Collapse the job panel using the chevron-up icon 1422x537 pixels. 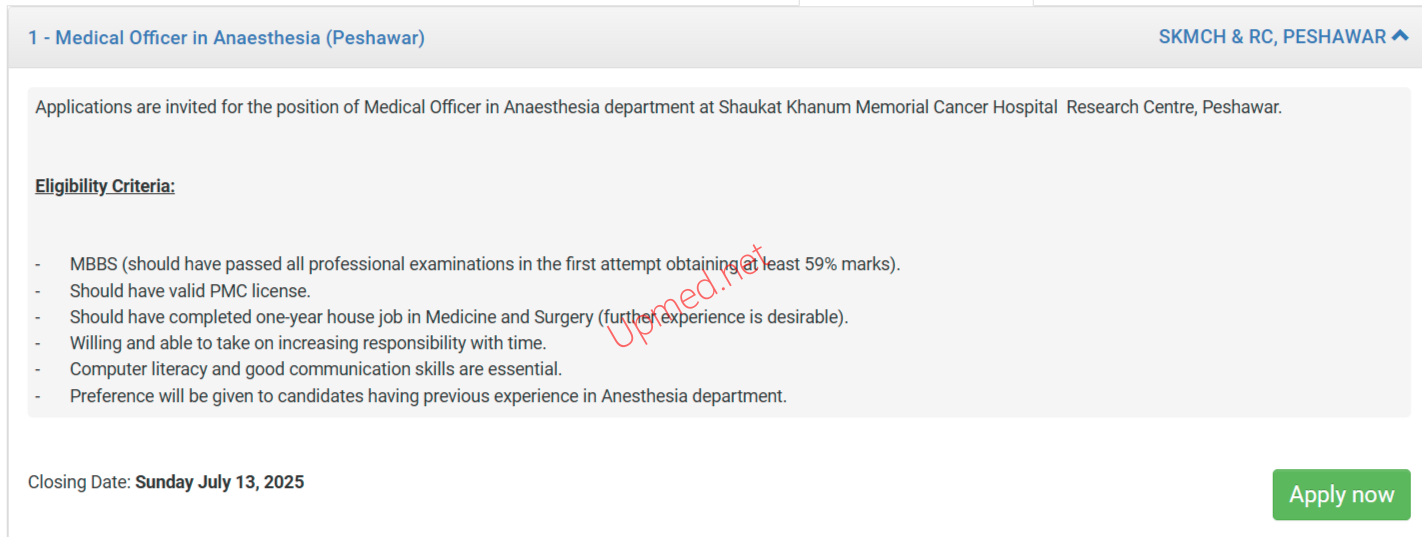1400,37
